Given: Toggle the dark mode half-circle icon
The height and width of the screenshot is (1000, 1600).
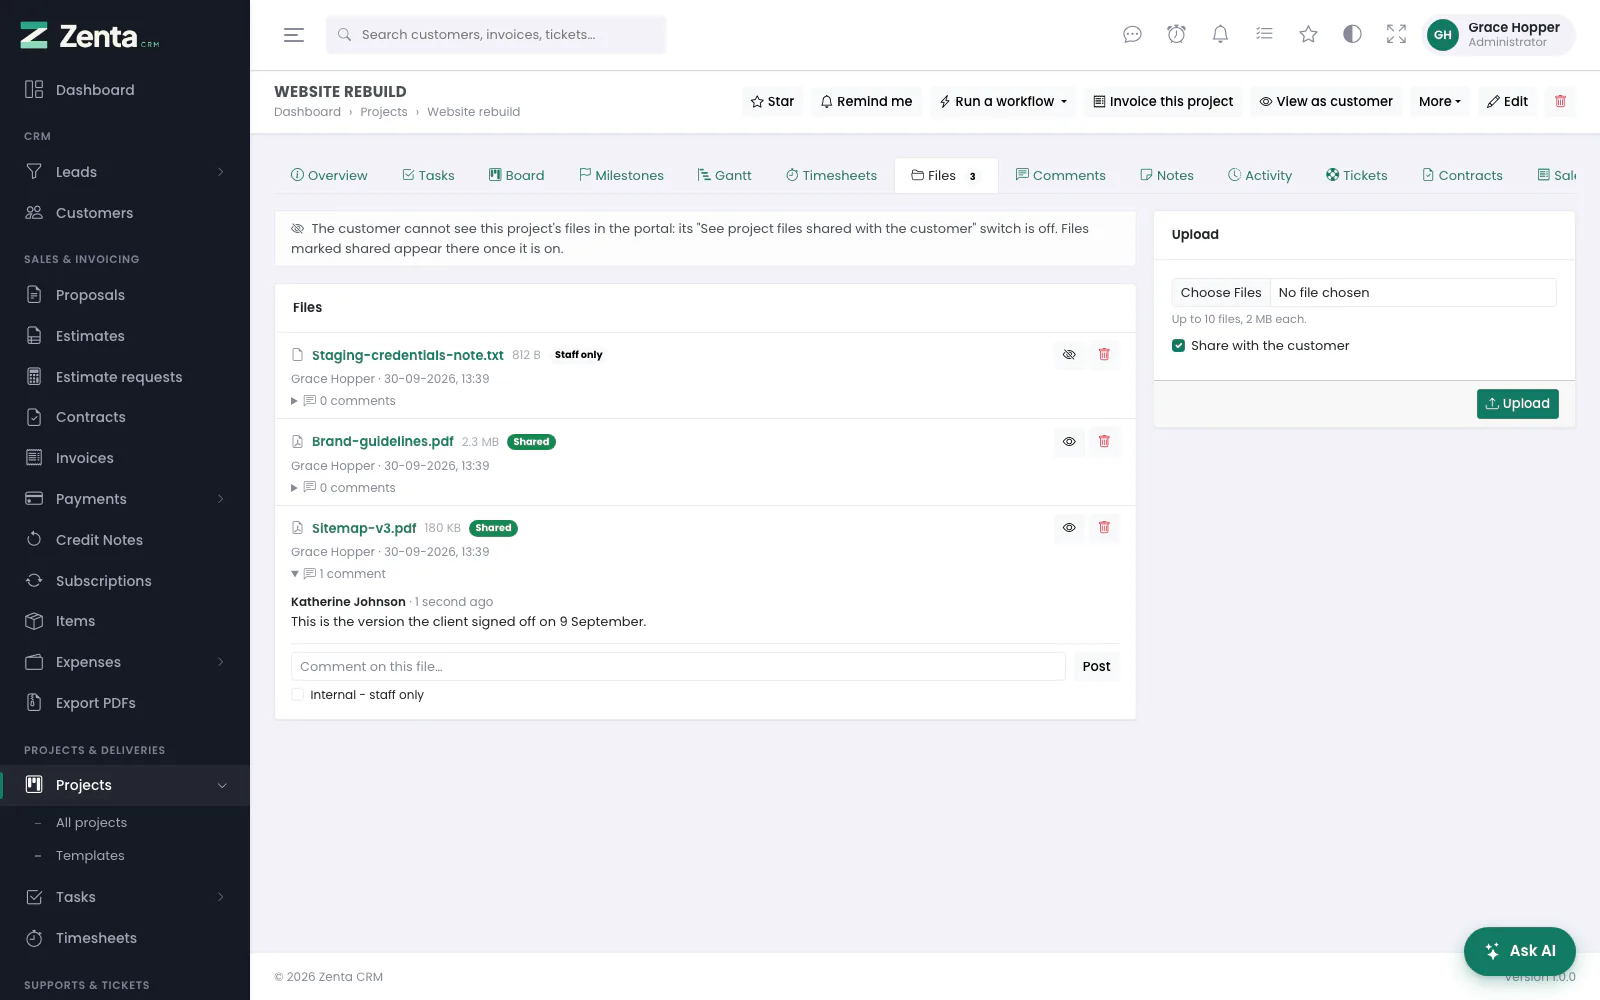Looking at the screenshot, I should [1352, 35].
